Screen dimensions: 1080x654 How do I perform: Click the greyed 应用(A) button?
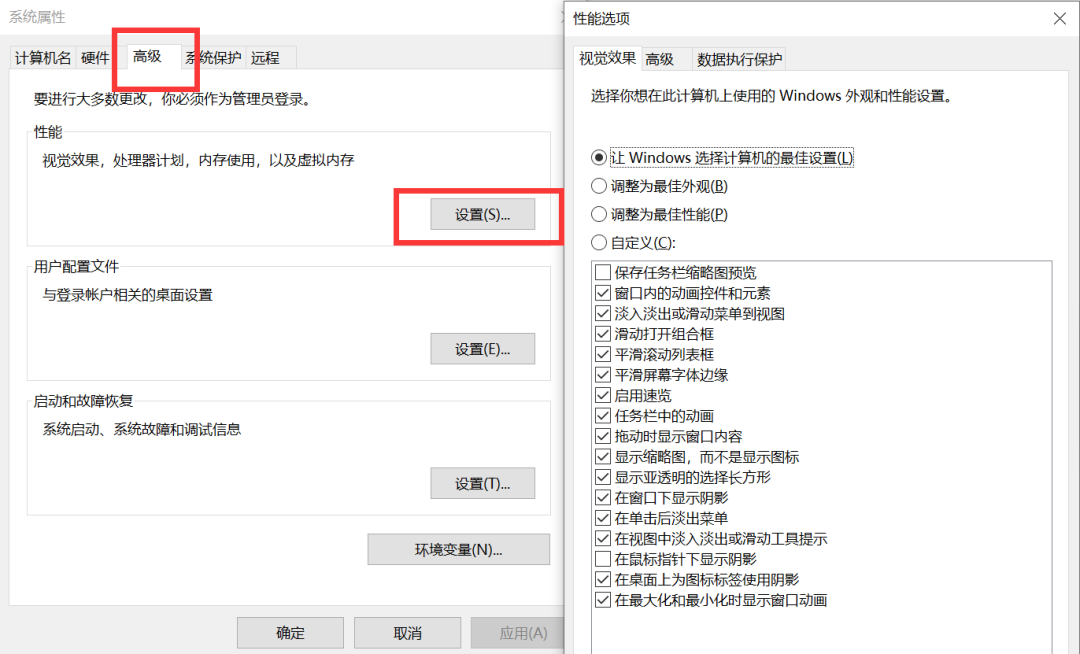[x=520, y=633]
